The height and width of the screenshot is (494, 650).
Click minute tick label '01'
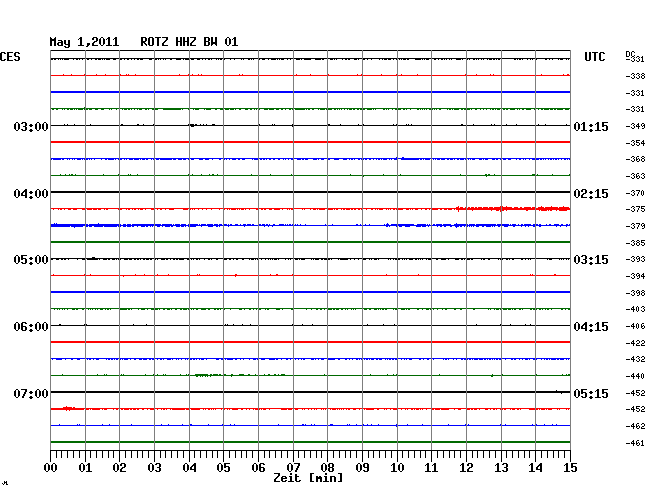[85, 468]
